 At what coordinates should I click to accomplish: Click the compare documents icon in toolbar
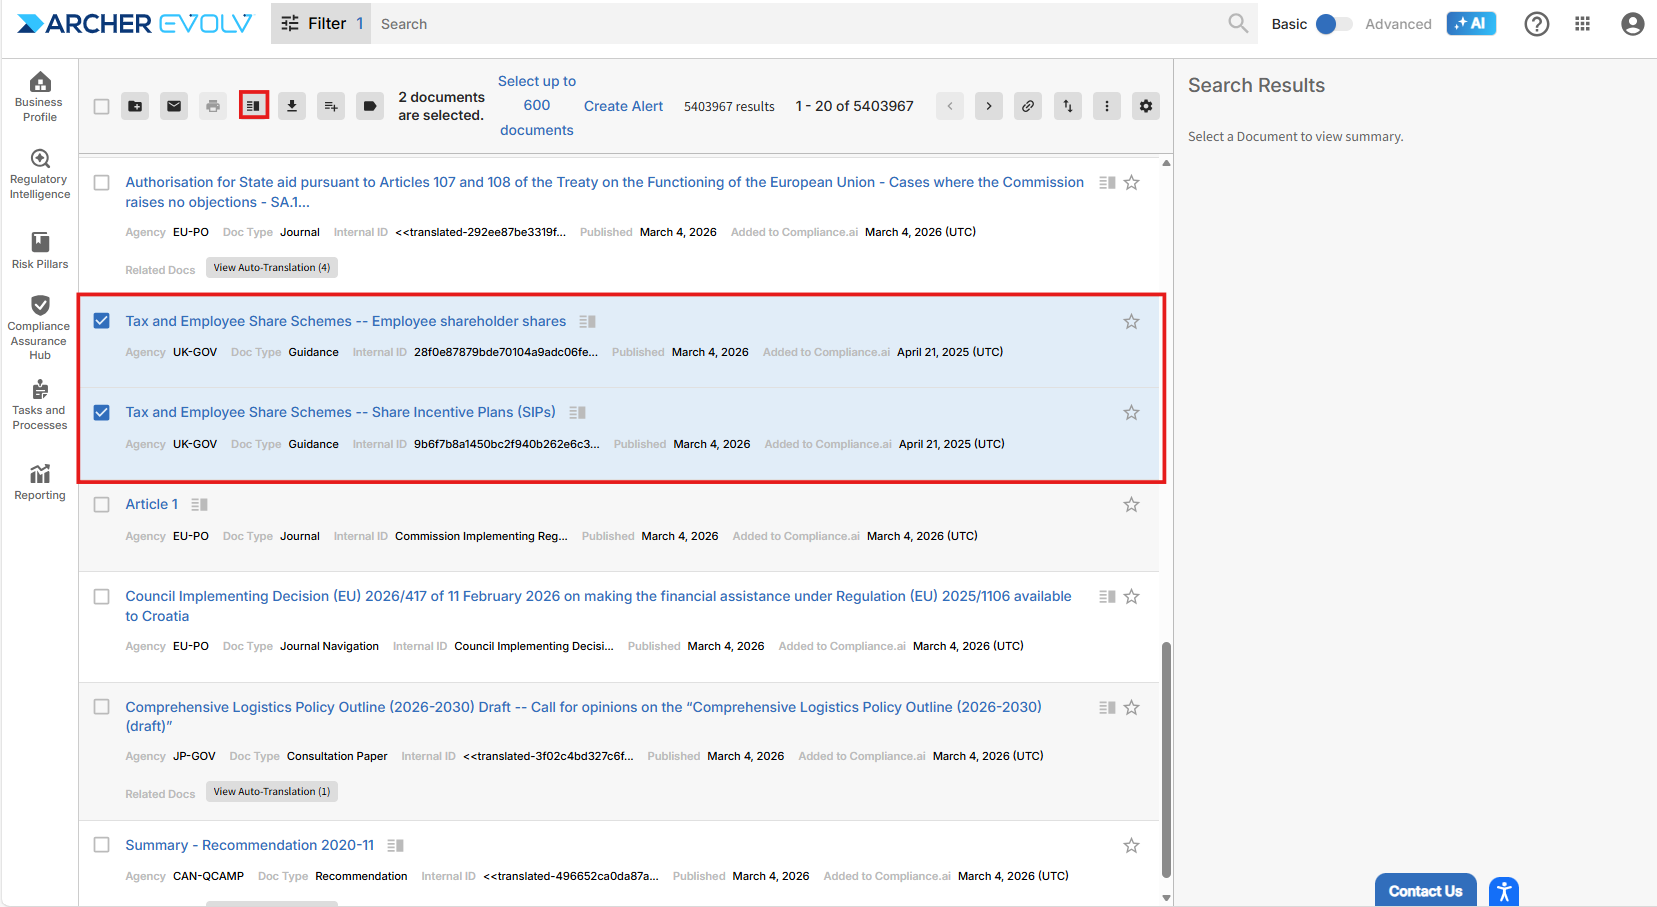(254, 106)
